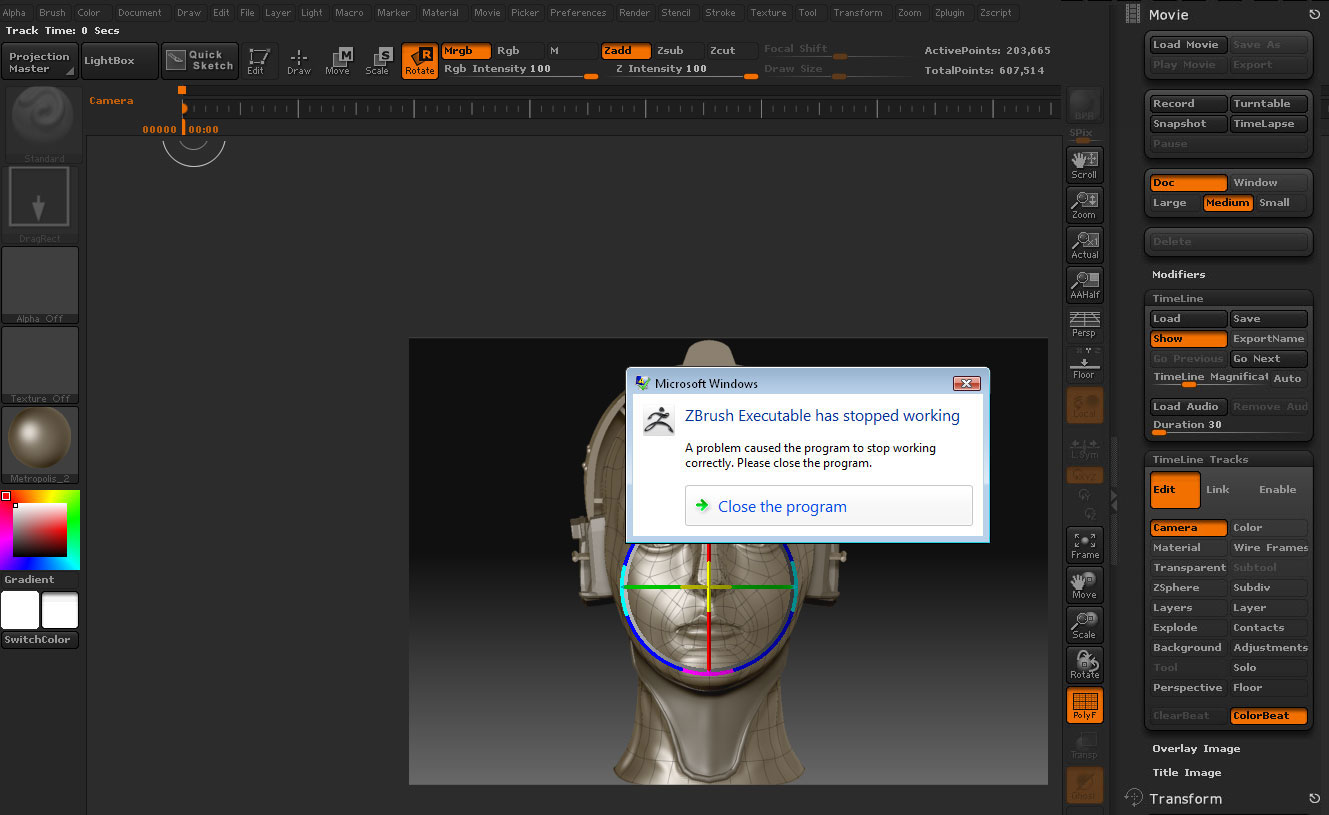Open the Texture Off selector

40,365
